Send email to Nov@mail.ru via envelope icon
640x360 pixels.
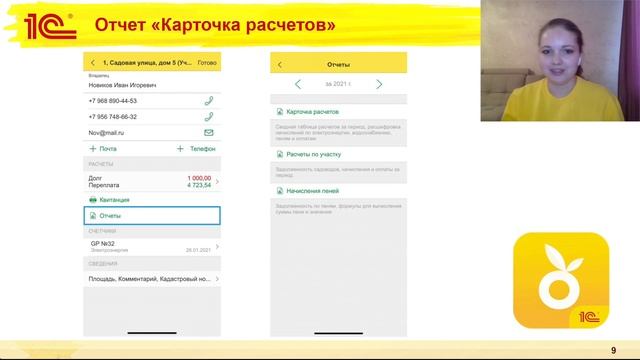click(209, 133)
